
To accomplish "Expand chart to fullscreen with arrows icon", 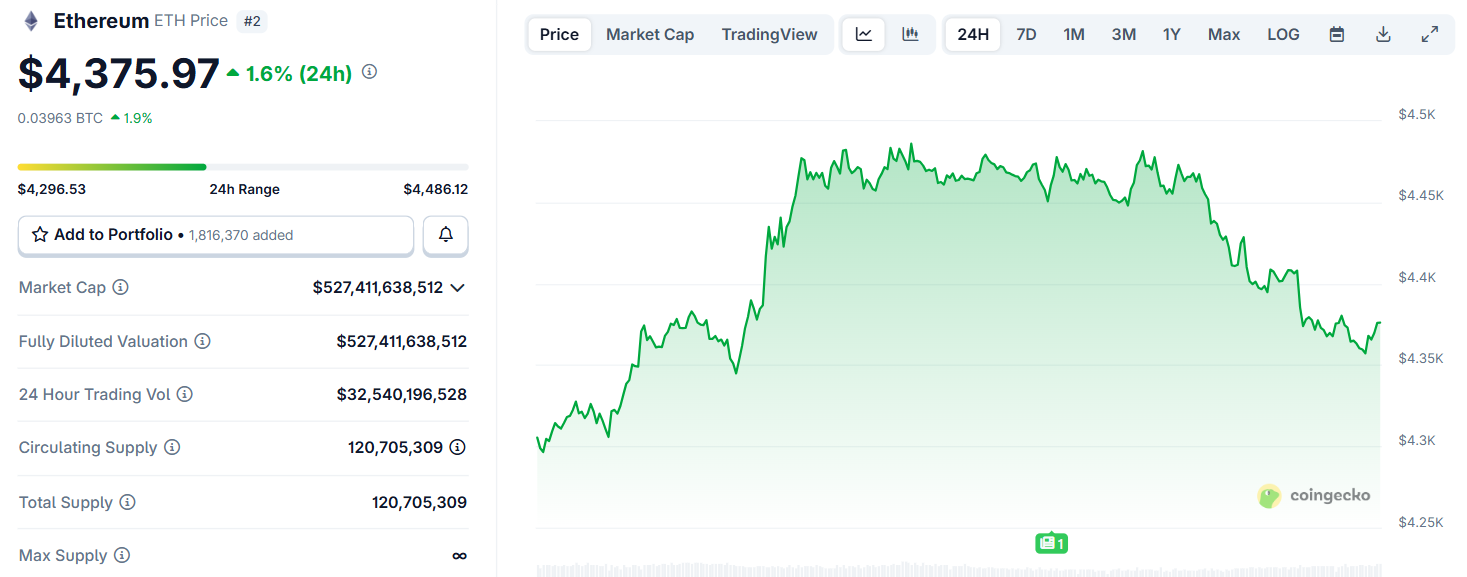I will tap(1430, 34).
